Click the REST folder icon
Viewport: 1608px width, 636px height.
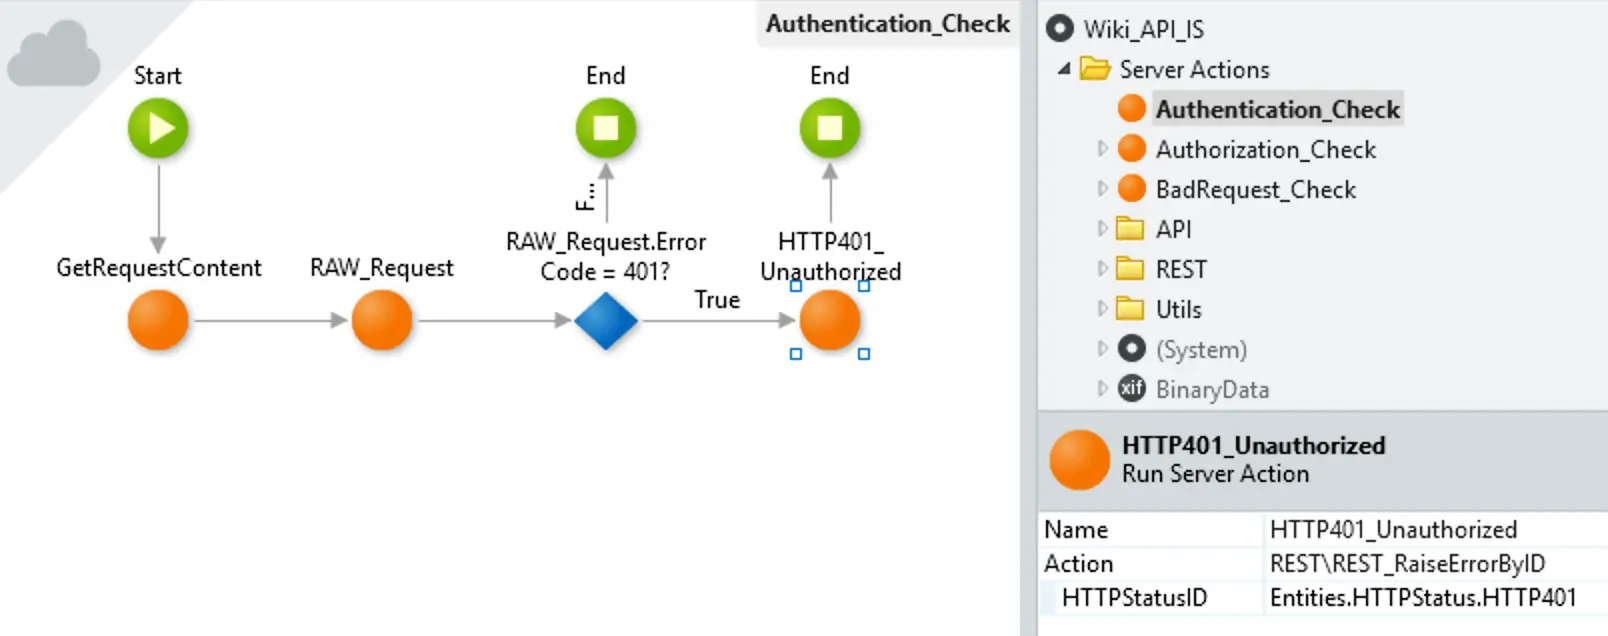[1130, 269]
